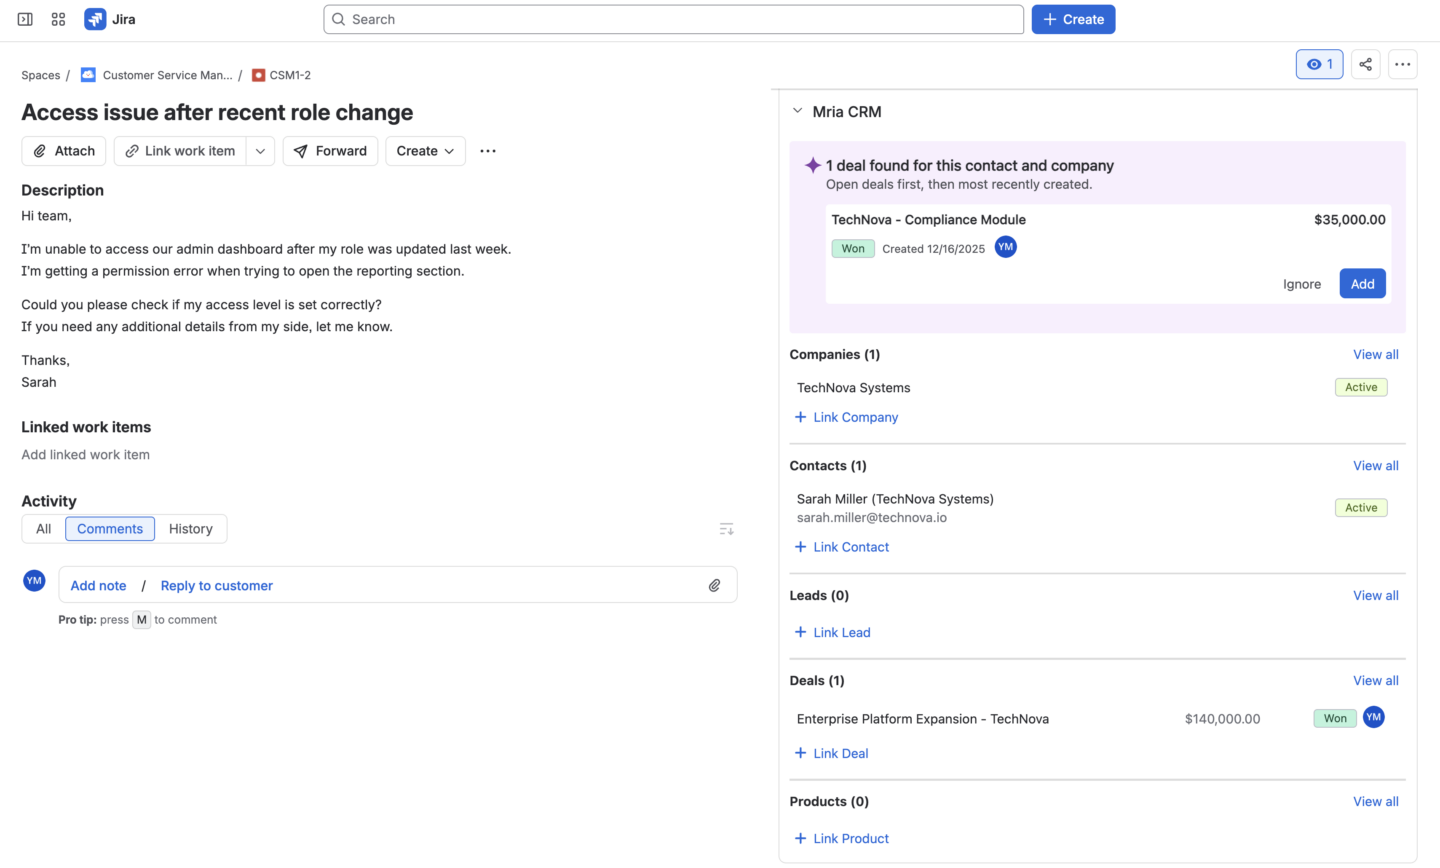Click the activity sort order icon
This screenshot has height=868, width=1440.
point(727,529)
